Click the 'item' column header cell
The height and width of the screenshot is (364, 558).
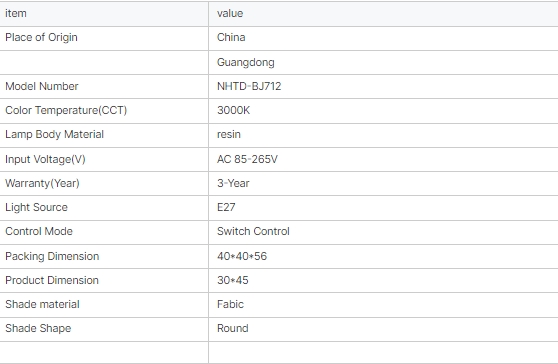(x=104, y=14)
